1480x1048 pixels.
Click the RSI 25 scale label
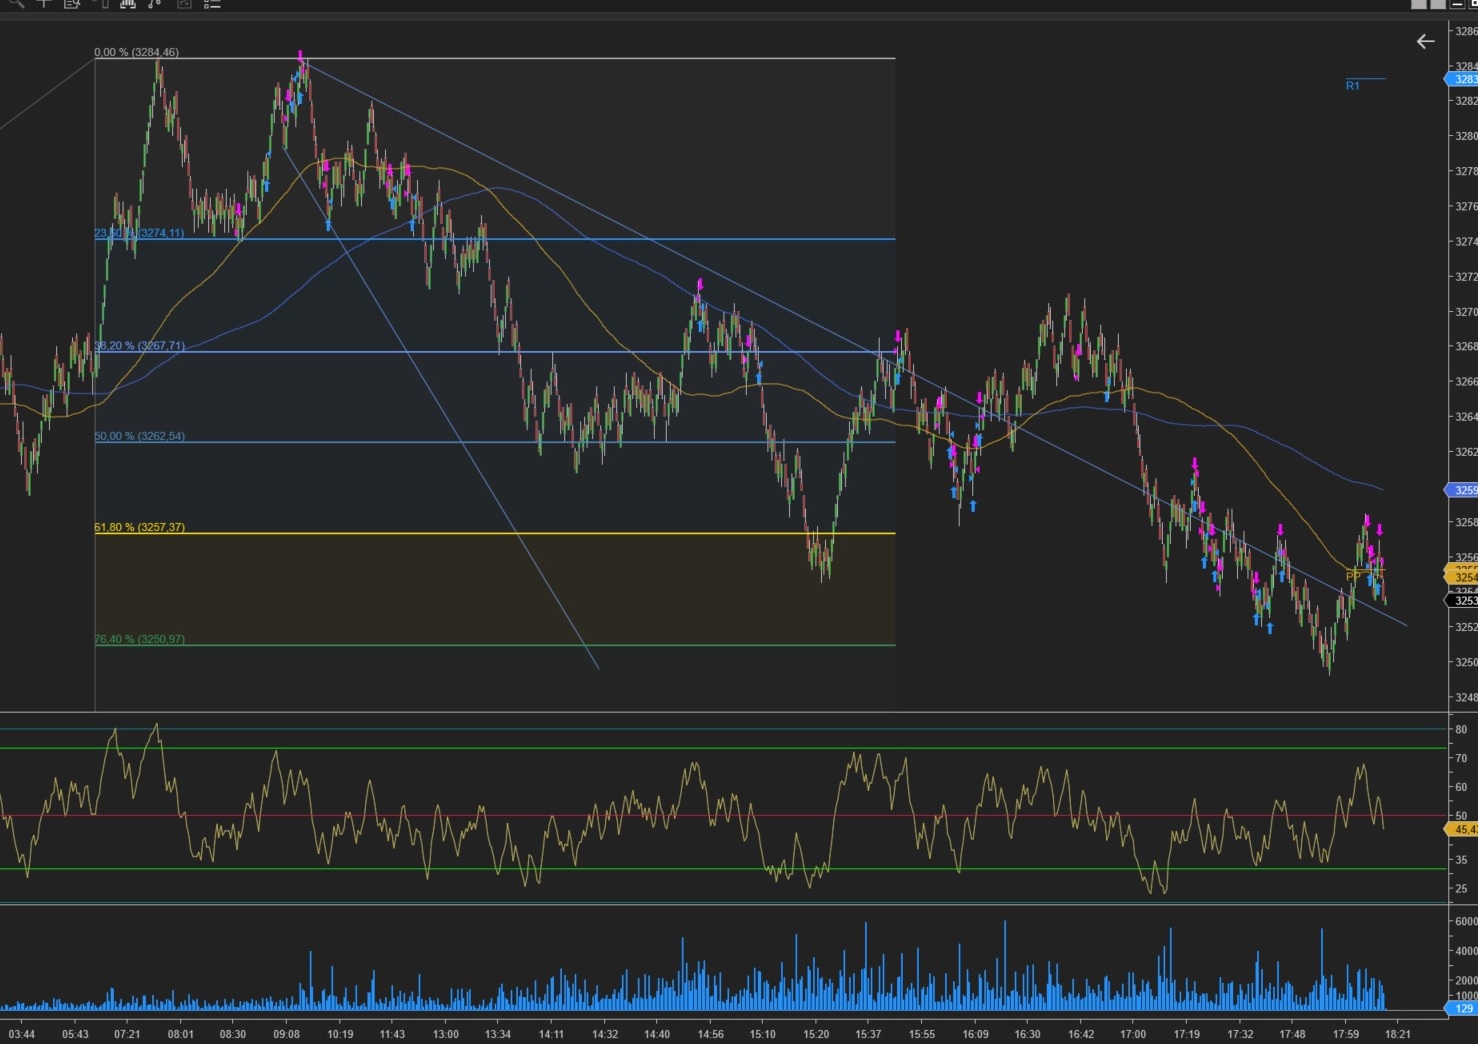pyautogui.click(x=1461, y=888)
